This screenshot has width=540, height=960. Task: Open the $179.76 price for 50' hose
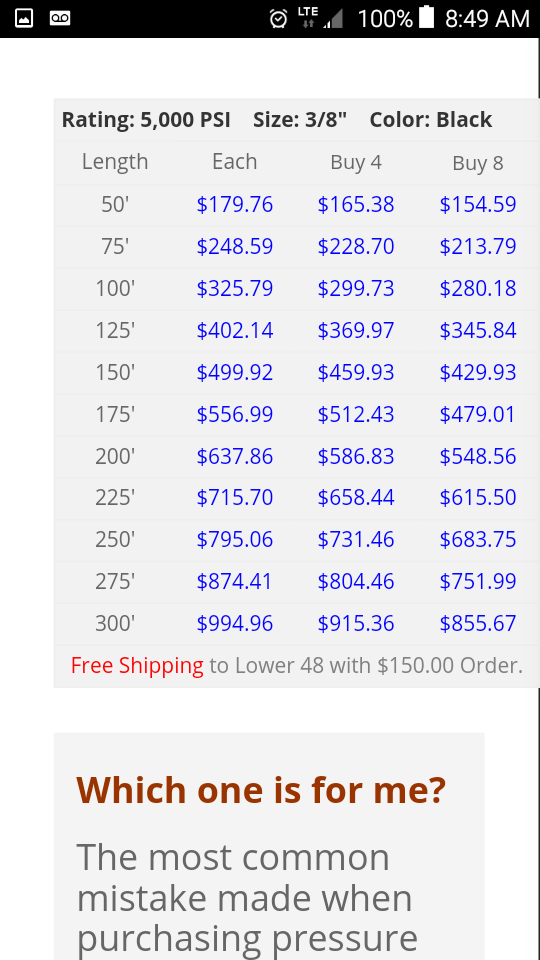click(234, 204)
